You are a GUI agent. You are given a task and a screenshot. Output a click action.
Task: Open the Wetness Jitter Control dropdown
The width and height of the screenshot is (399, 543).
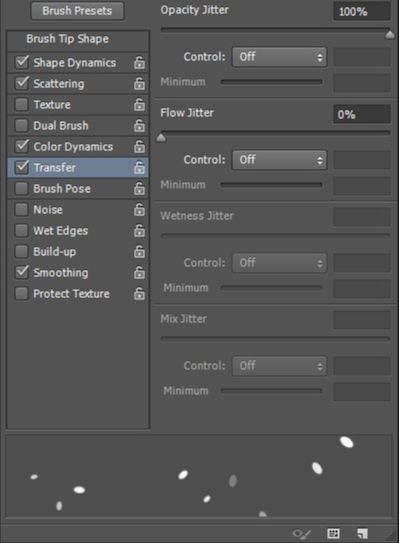[x=279, y=262]
